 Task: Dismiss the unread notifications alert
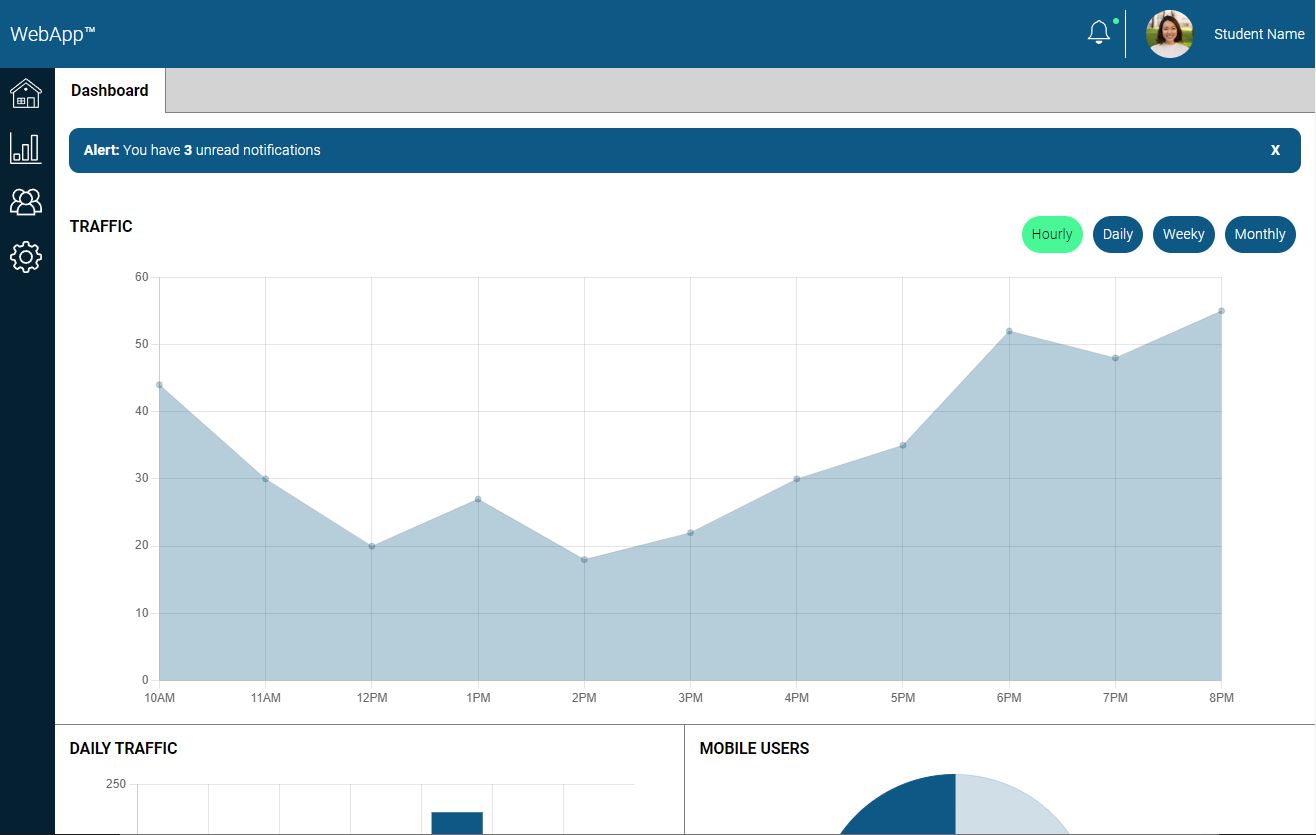coord(1275,150)
